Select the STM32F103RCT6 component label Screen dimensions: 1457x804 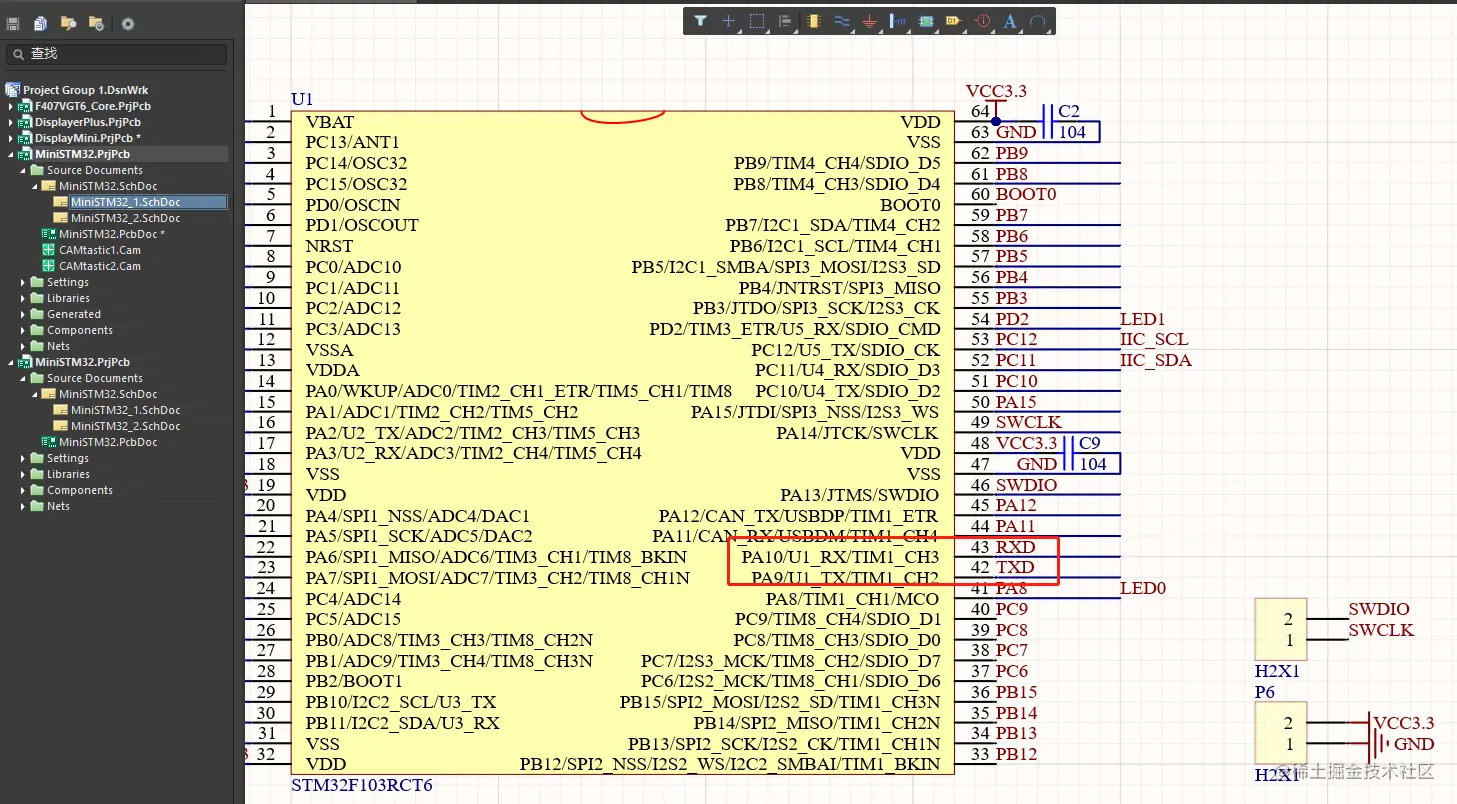coord(362,786)
